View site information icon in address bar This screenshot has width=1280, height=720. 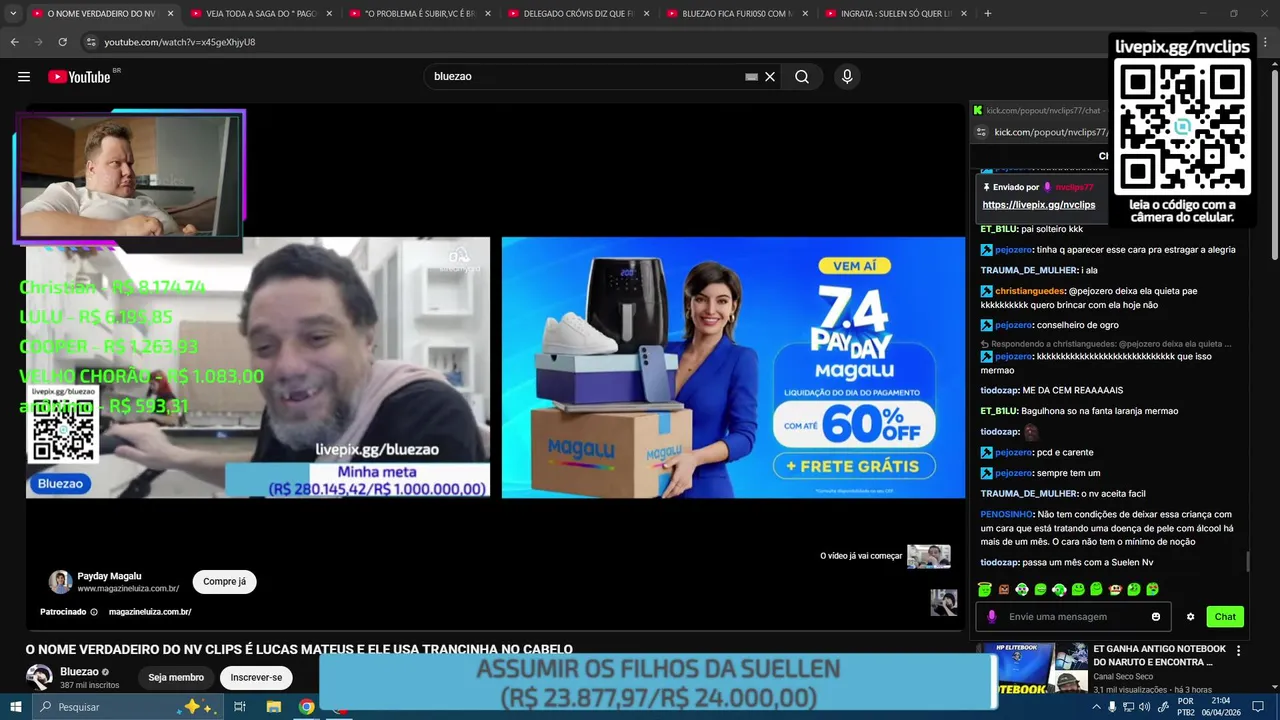[91, 42]
